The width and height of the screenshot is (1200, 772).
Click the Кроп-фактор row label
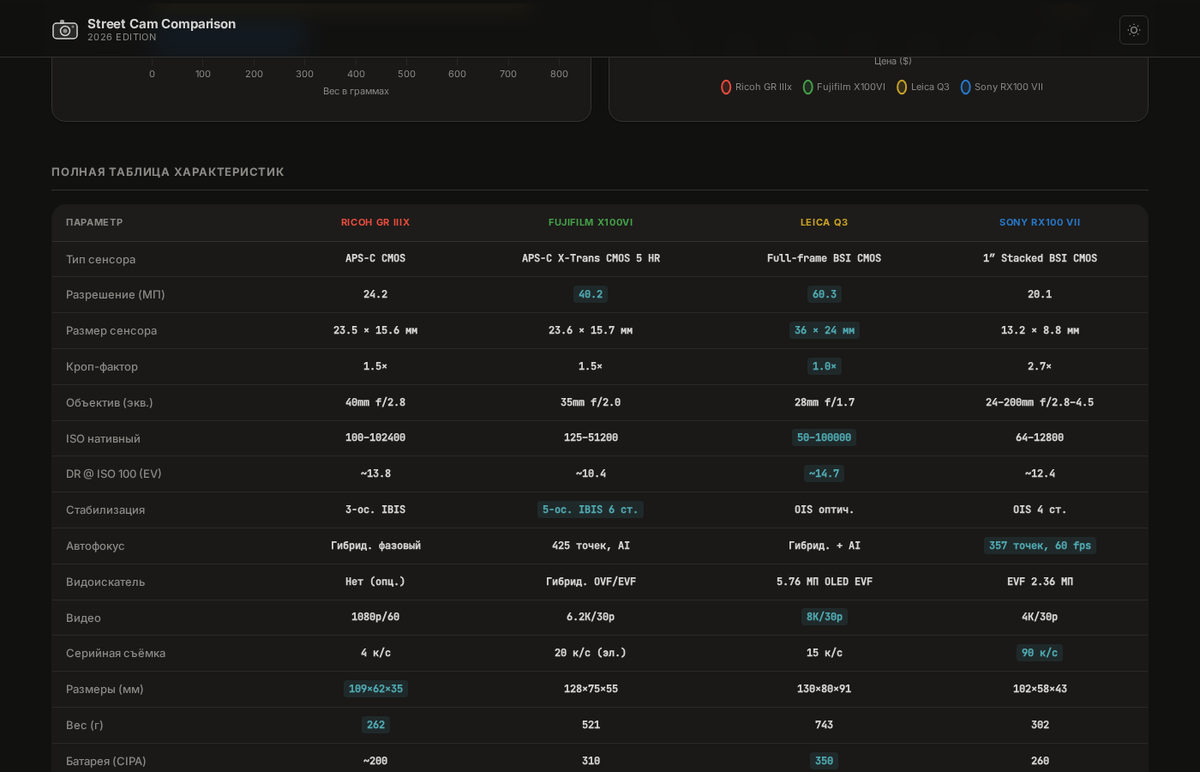[102, 366]
